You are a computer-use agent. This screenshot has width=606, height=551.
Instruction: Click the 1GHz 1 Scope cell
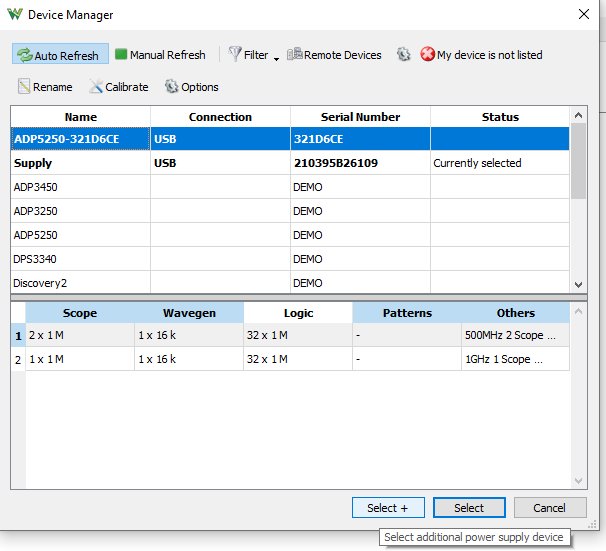[516, 359]
